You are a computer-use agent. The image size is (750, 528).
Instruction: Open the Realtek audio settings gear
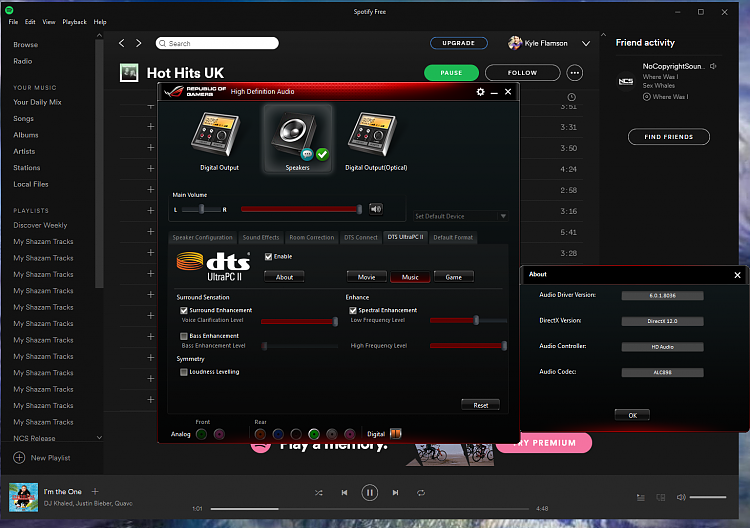pyautogui.click(x=480, y=92)
